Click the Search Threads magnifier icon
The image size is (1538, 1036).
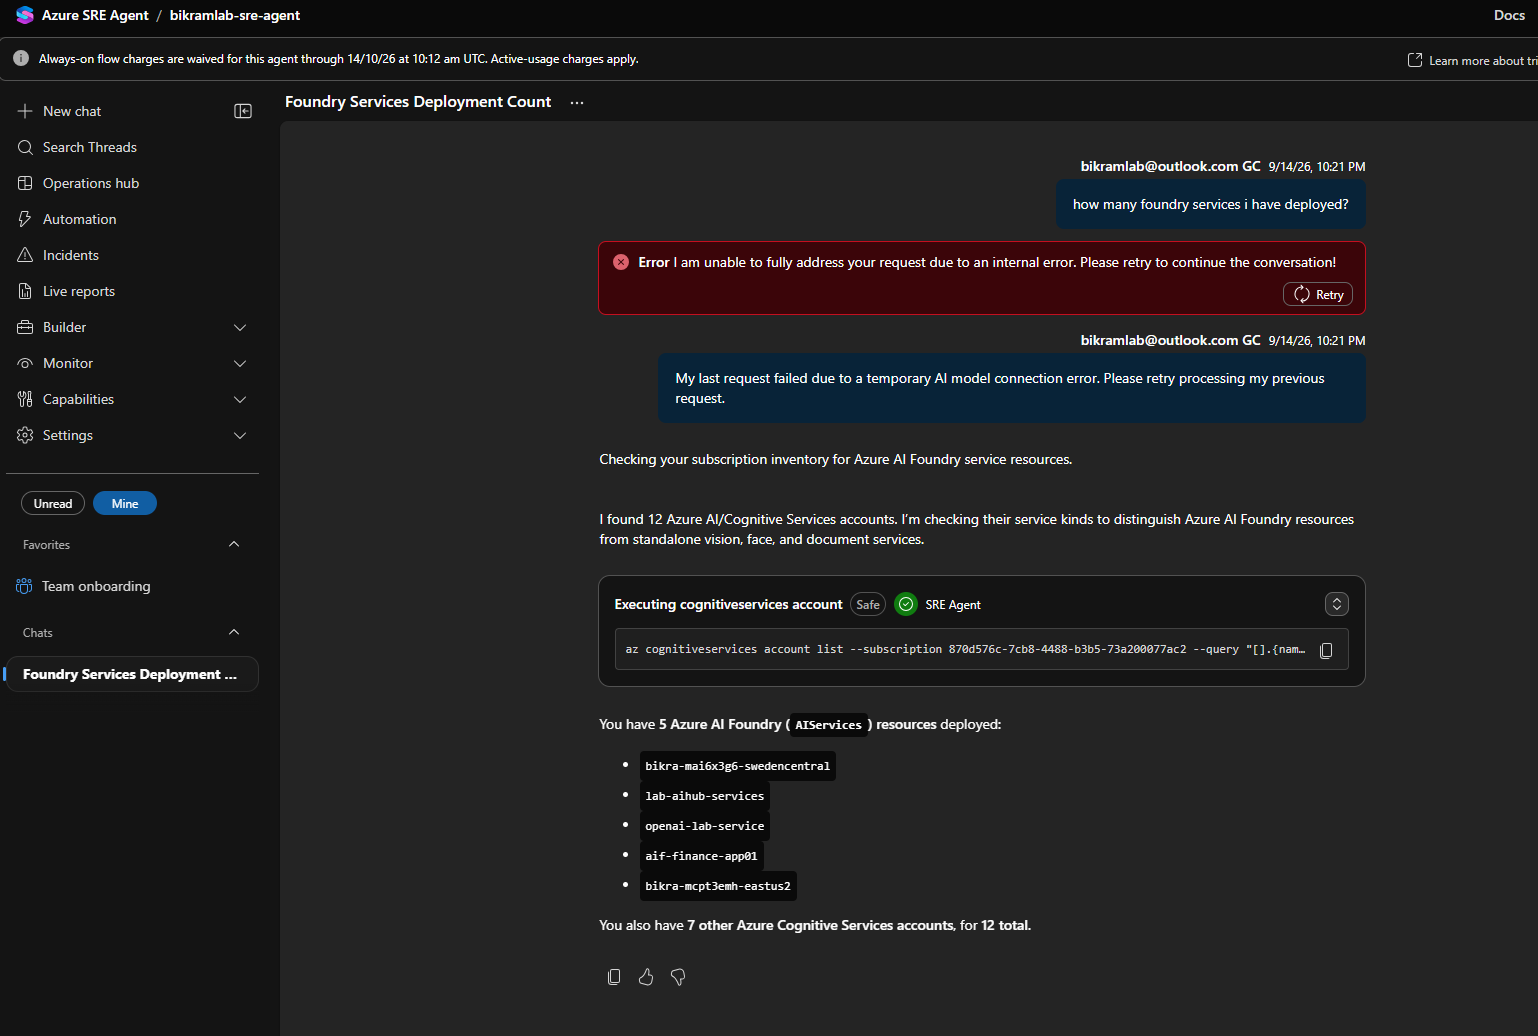[25, 147]
